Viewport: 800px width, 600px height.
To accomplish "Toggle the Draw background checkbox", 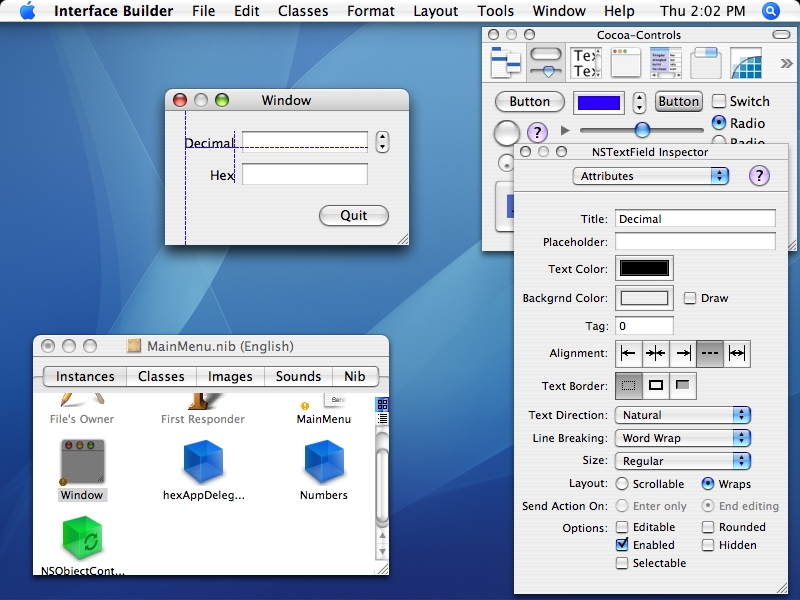I will [689, 298].
